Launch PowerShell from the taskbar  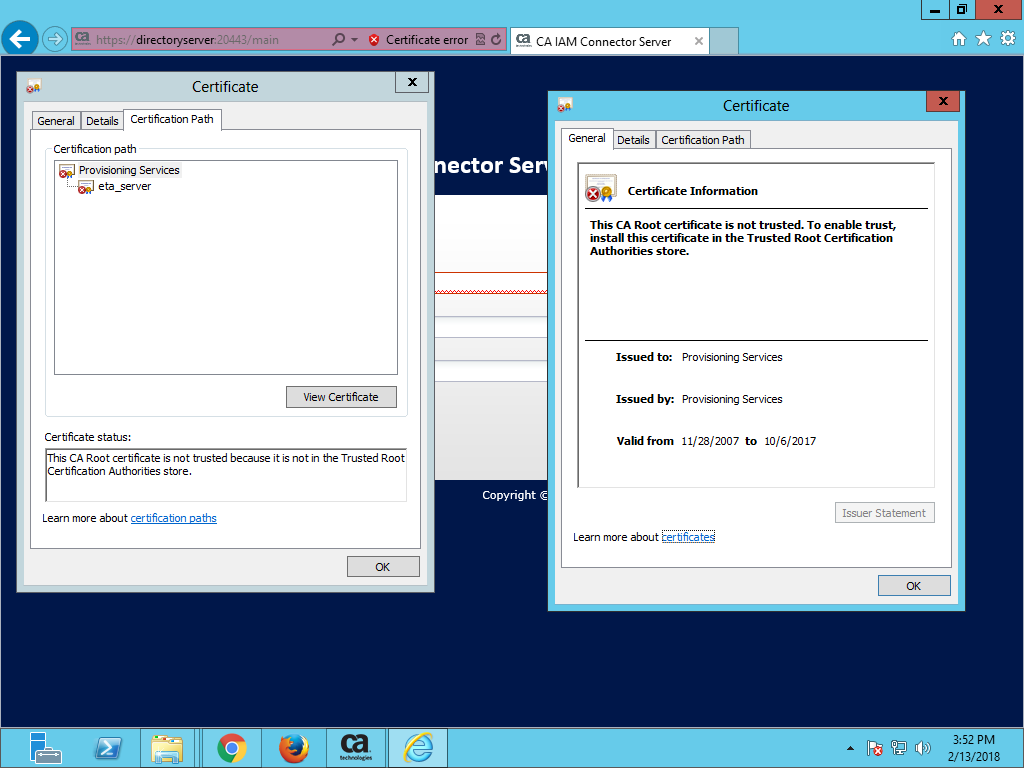(x=108, y=747)
